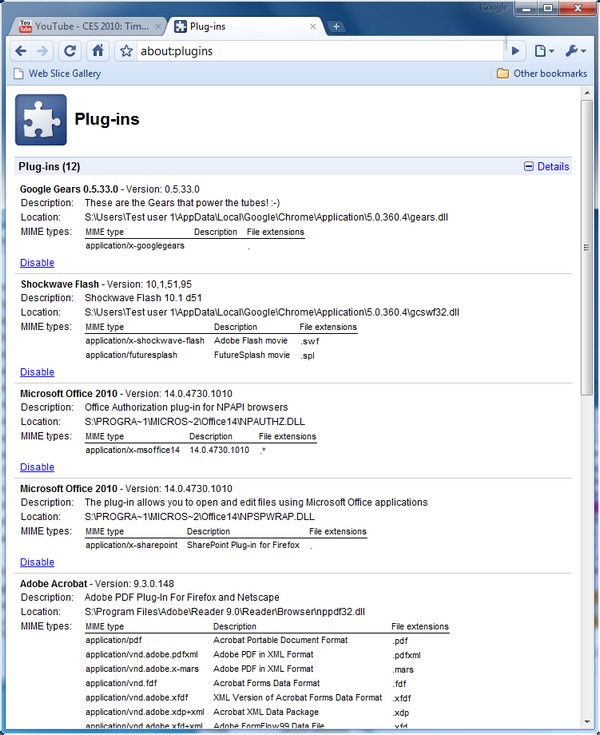The width and height of the screenshot is (600, 735).
Task: Click the Plug-ins puzzle piece logo
Action: (41, 120)
